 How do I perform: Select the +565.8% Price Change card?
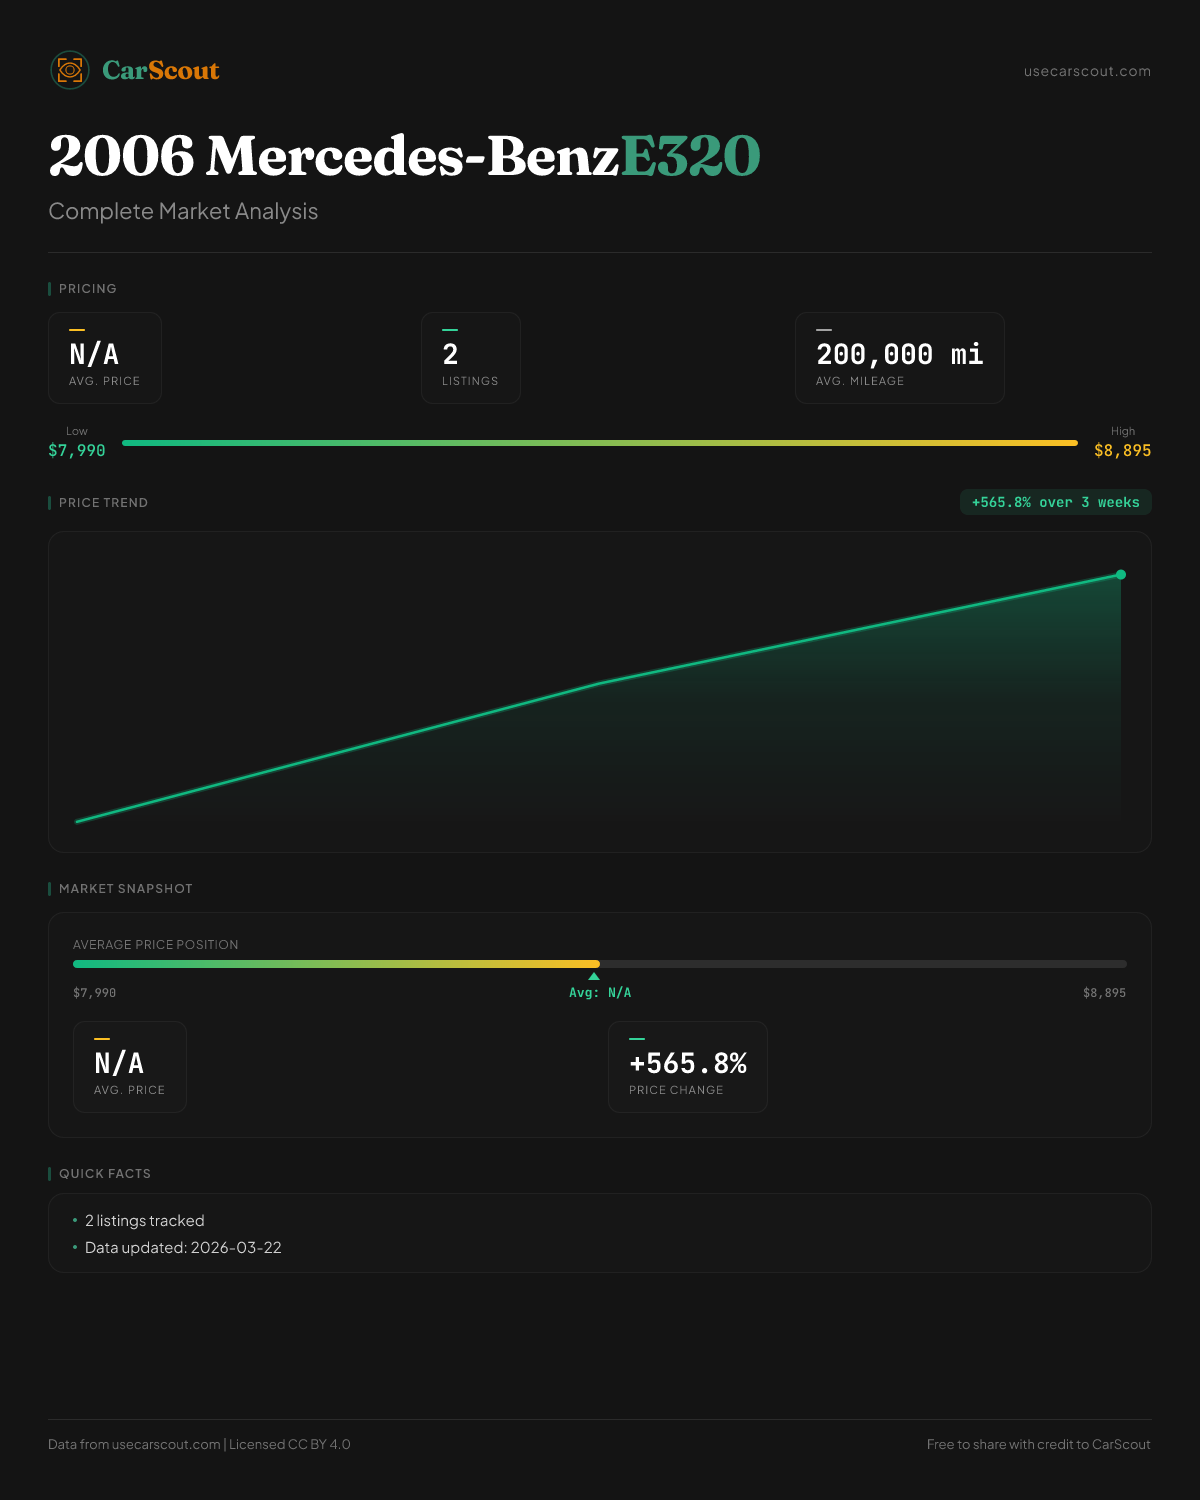687,1067
